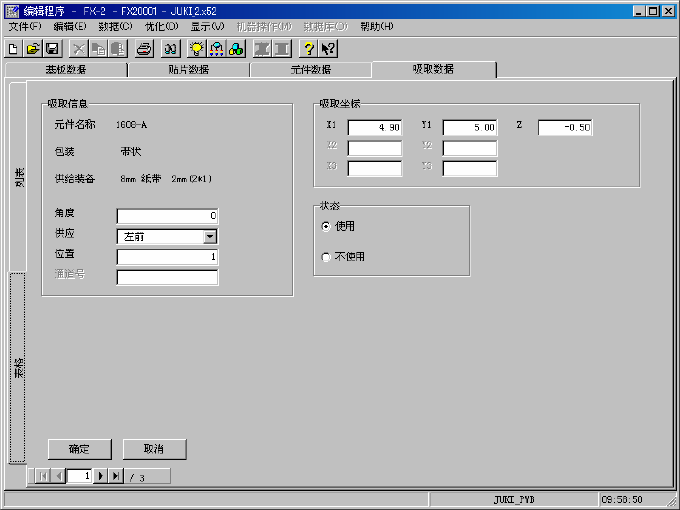
Task: Click the first grayed-out beam icon
Action: click(x=262, y=49)
